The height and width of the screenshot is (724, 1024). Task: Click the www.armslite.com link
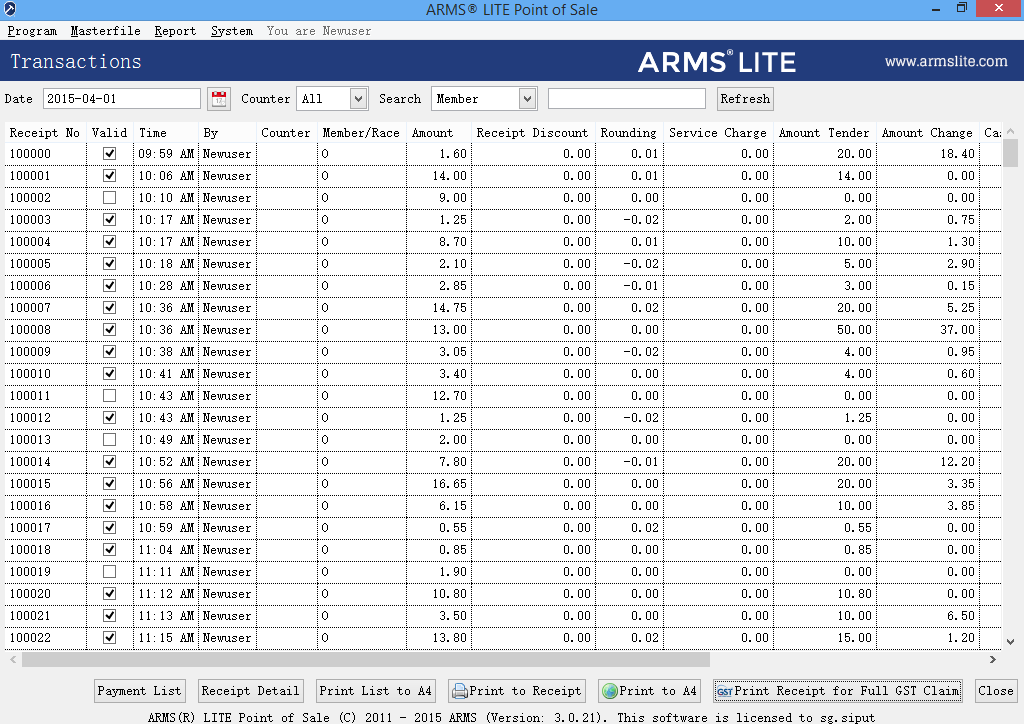click(946, 61)
